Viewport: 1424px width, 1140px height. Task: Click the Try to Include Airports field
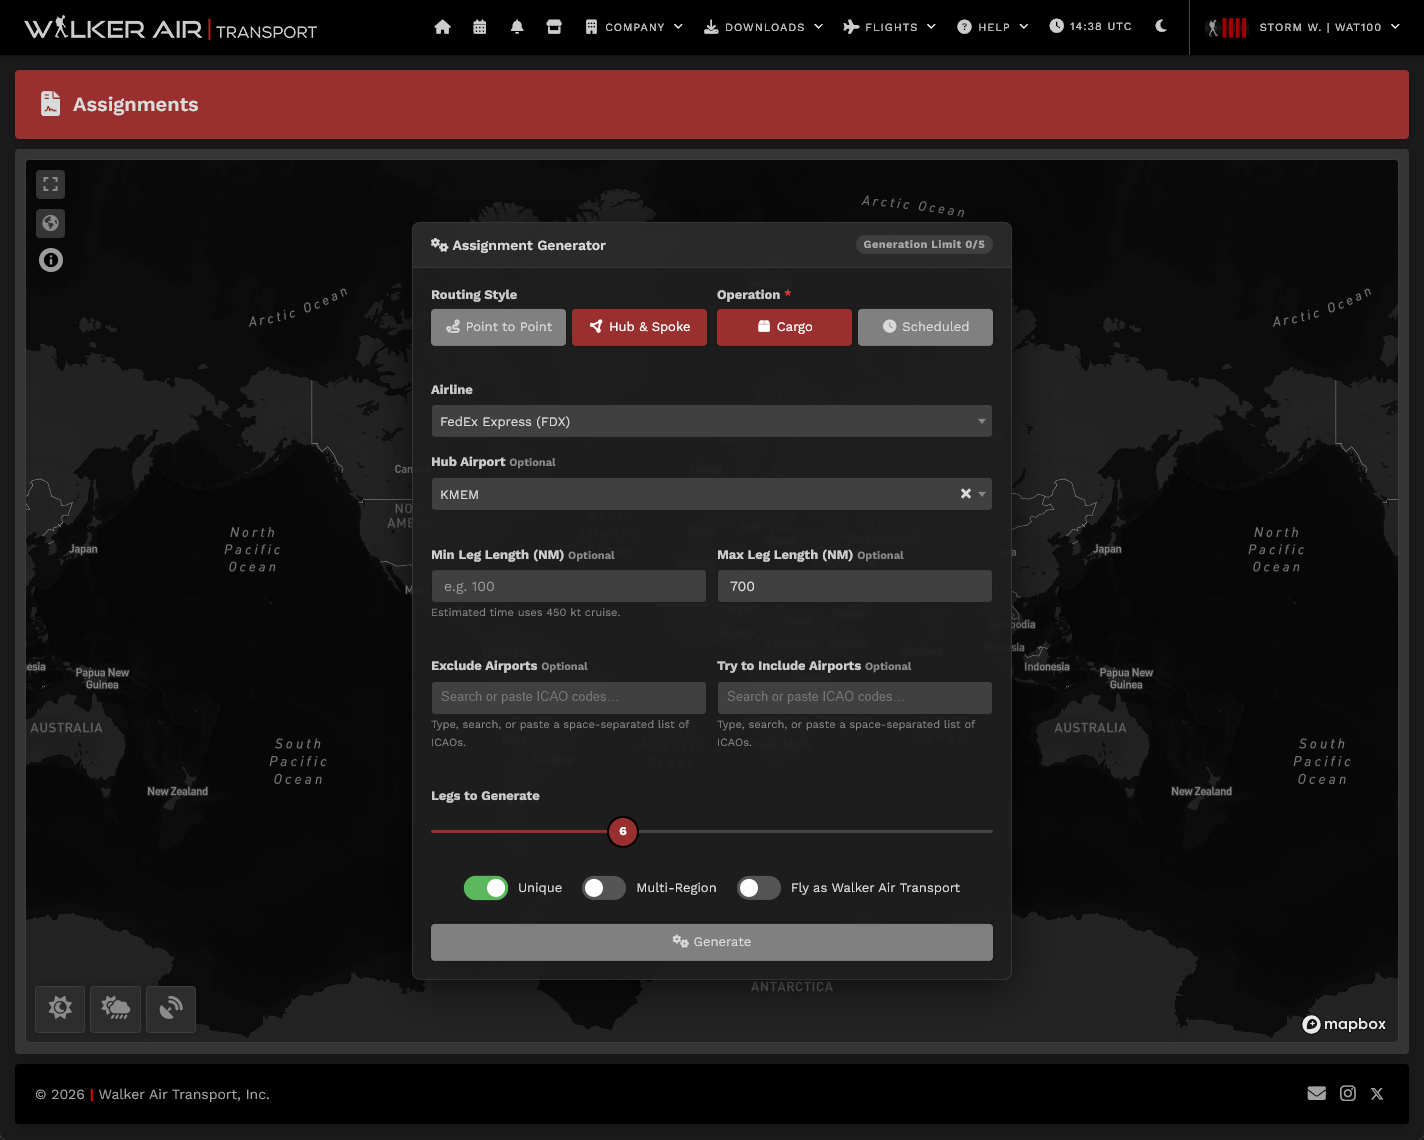[x=855, y=697]
